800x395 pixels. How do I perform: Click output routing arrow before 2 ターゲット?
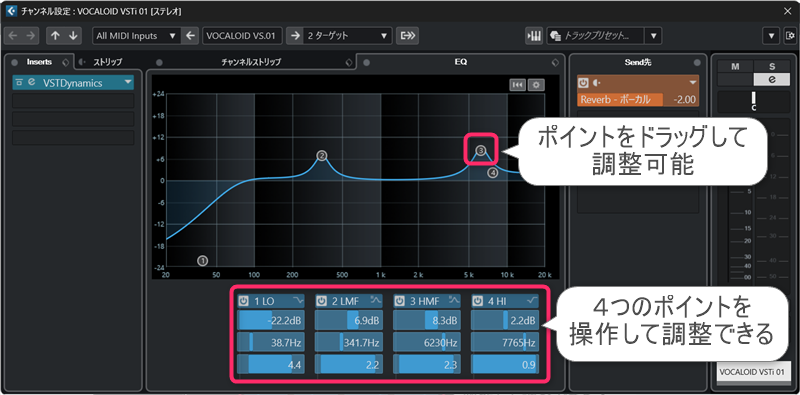(x=294, y=36)
